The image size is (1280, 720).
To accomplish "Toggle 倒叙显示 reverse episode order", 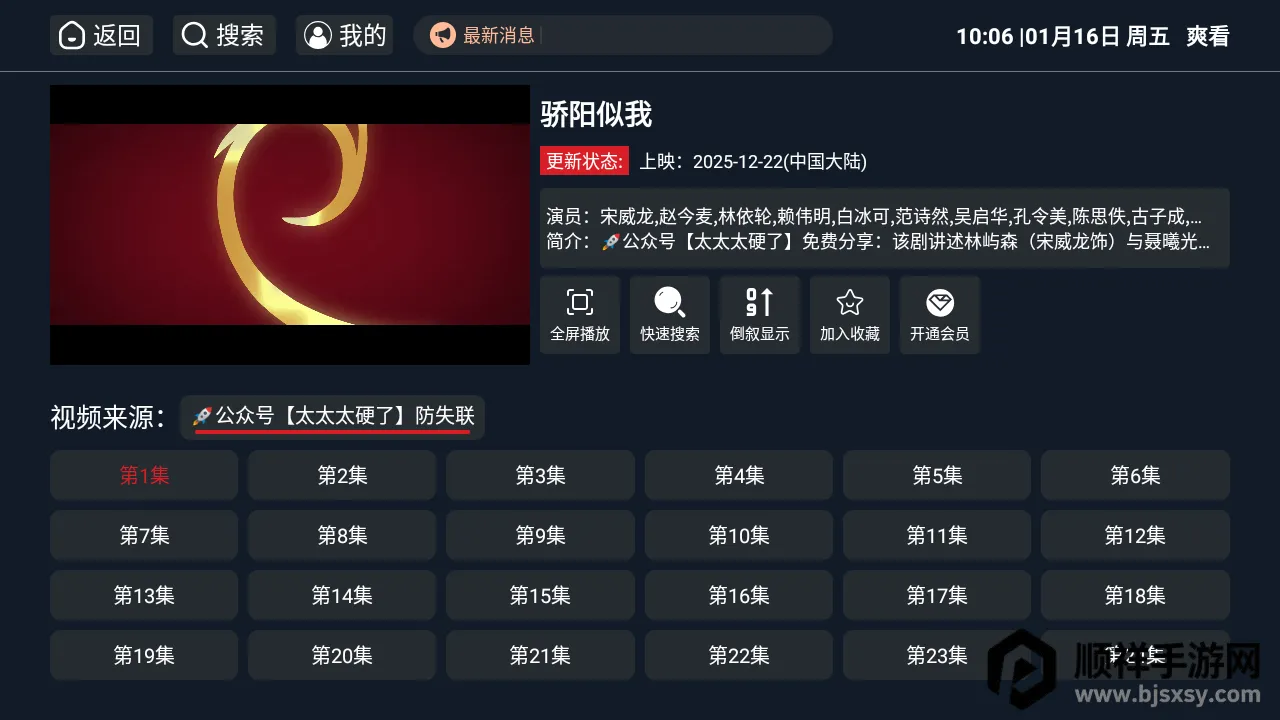I will coord(760,315).
